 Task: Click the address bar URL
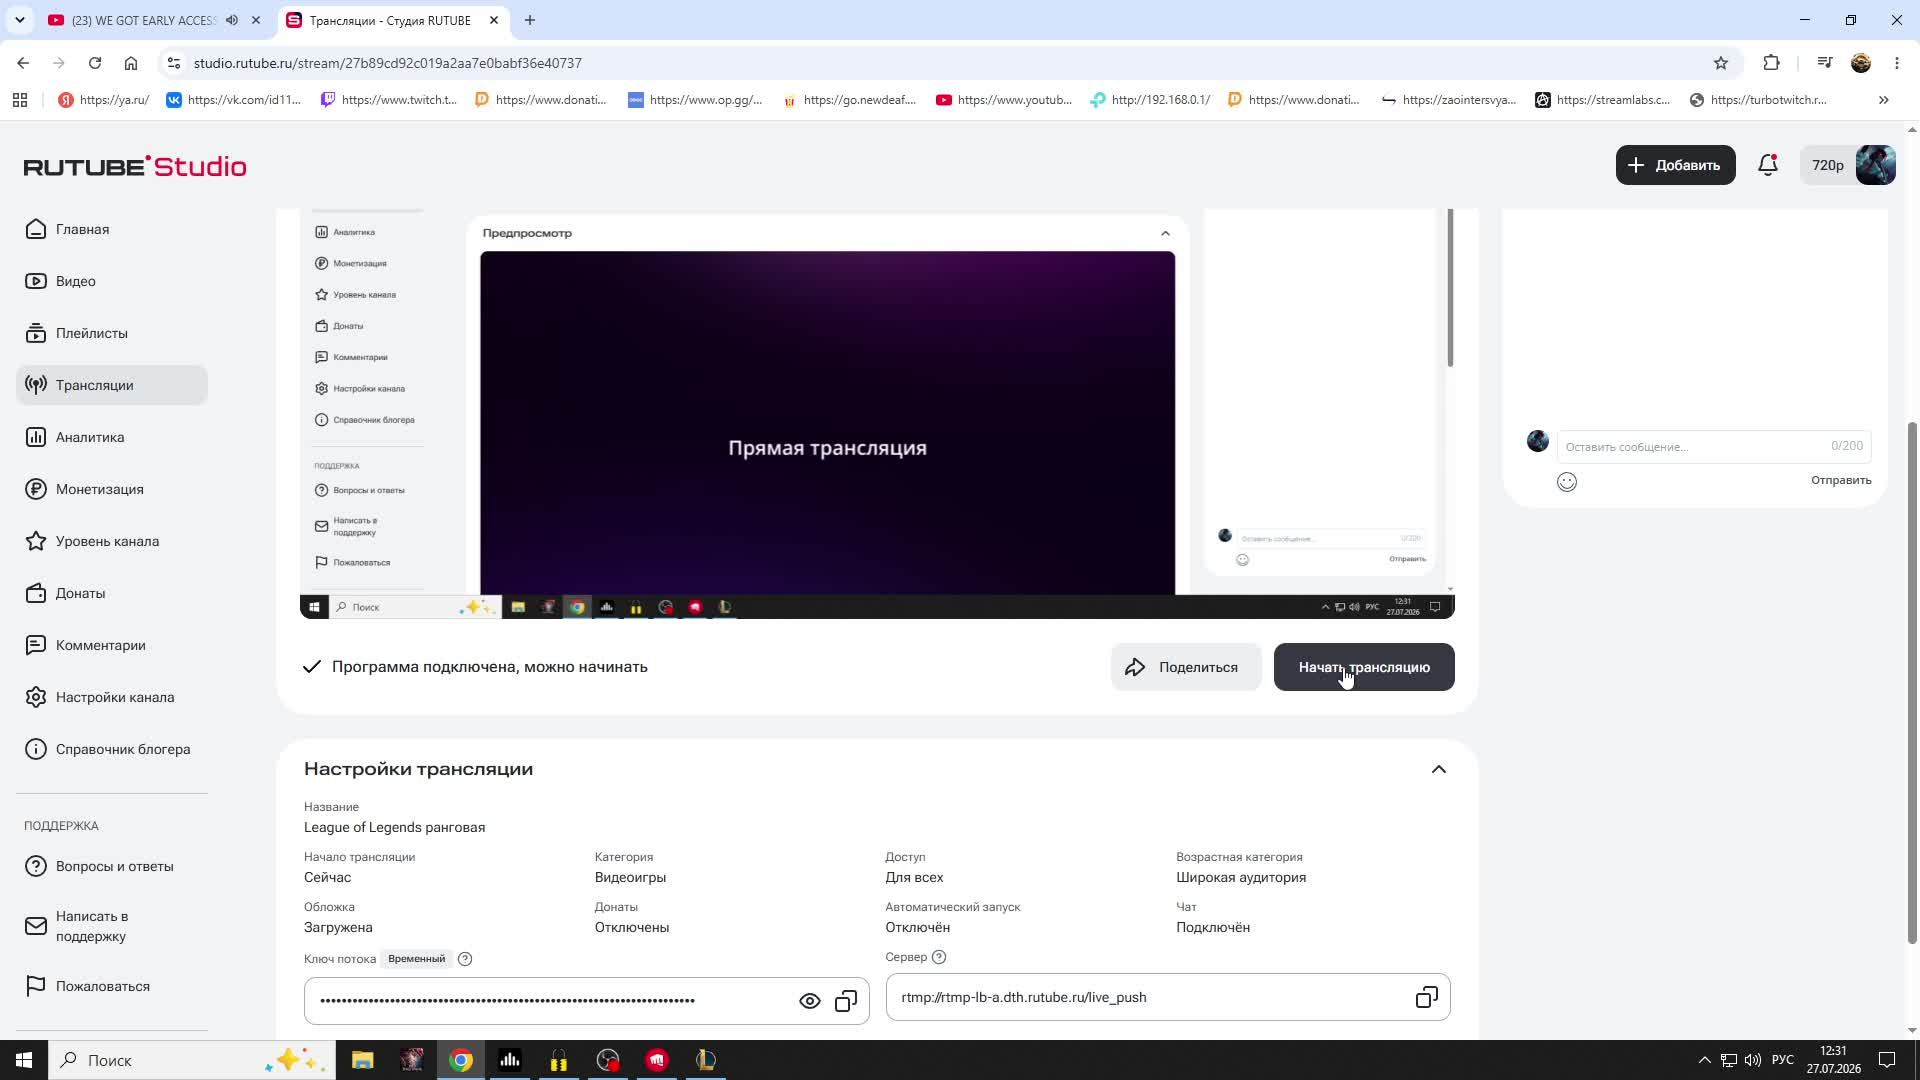pos(388,63)
